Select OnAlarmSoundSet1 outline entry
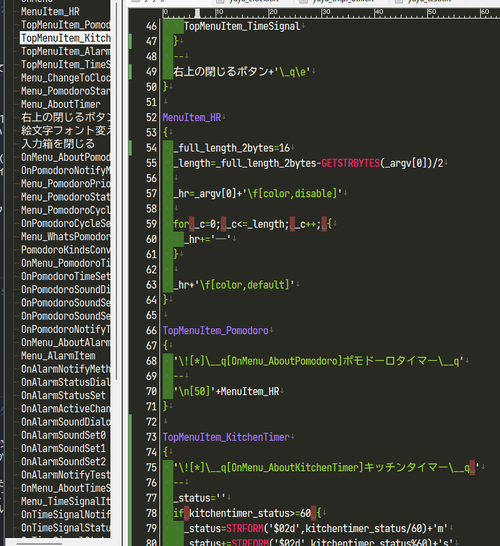 [x=63, y=448]
